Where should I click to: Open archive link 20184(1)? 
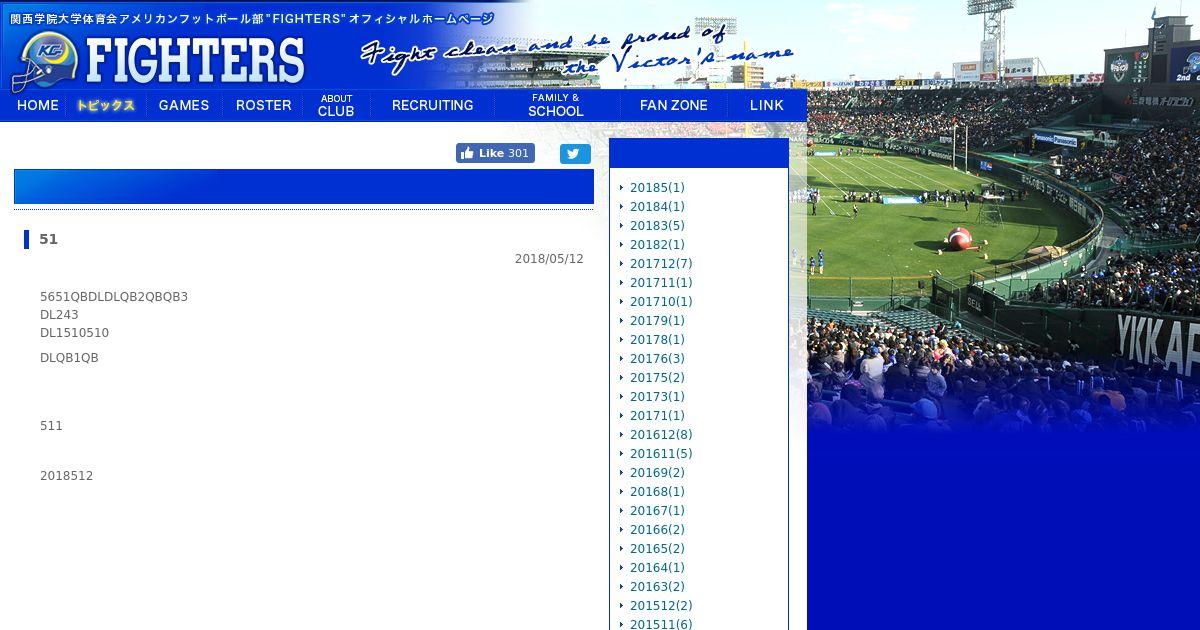(657, 207)
